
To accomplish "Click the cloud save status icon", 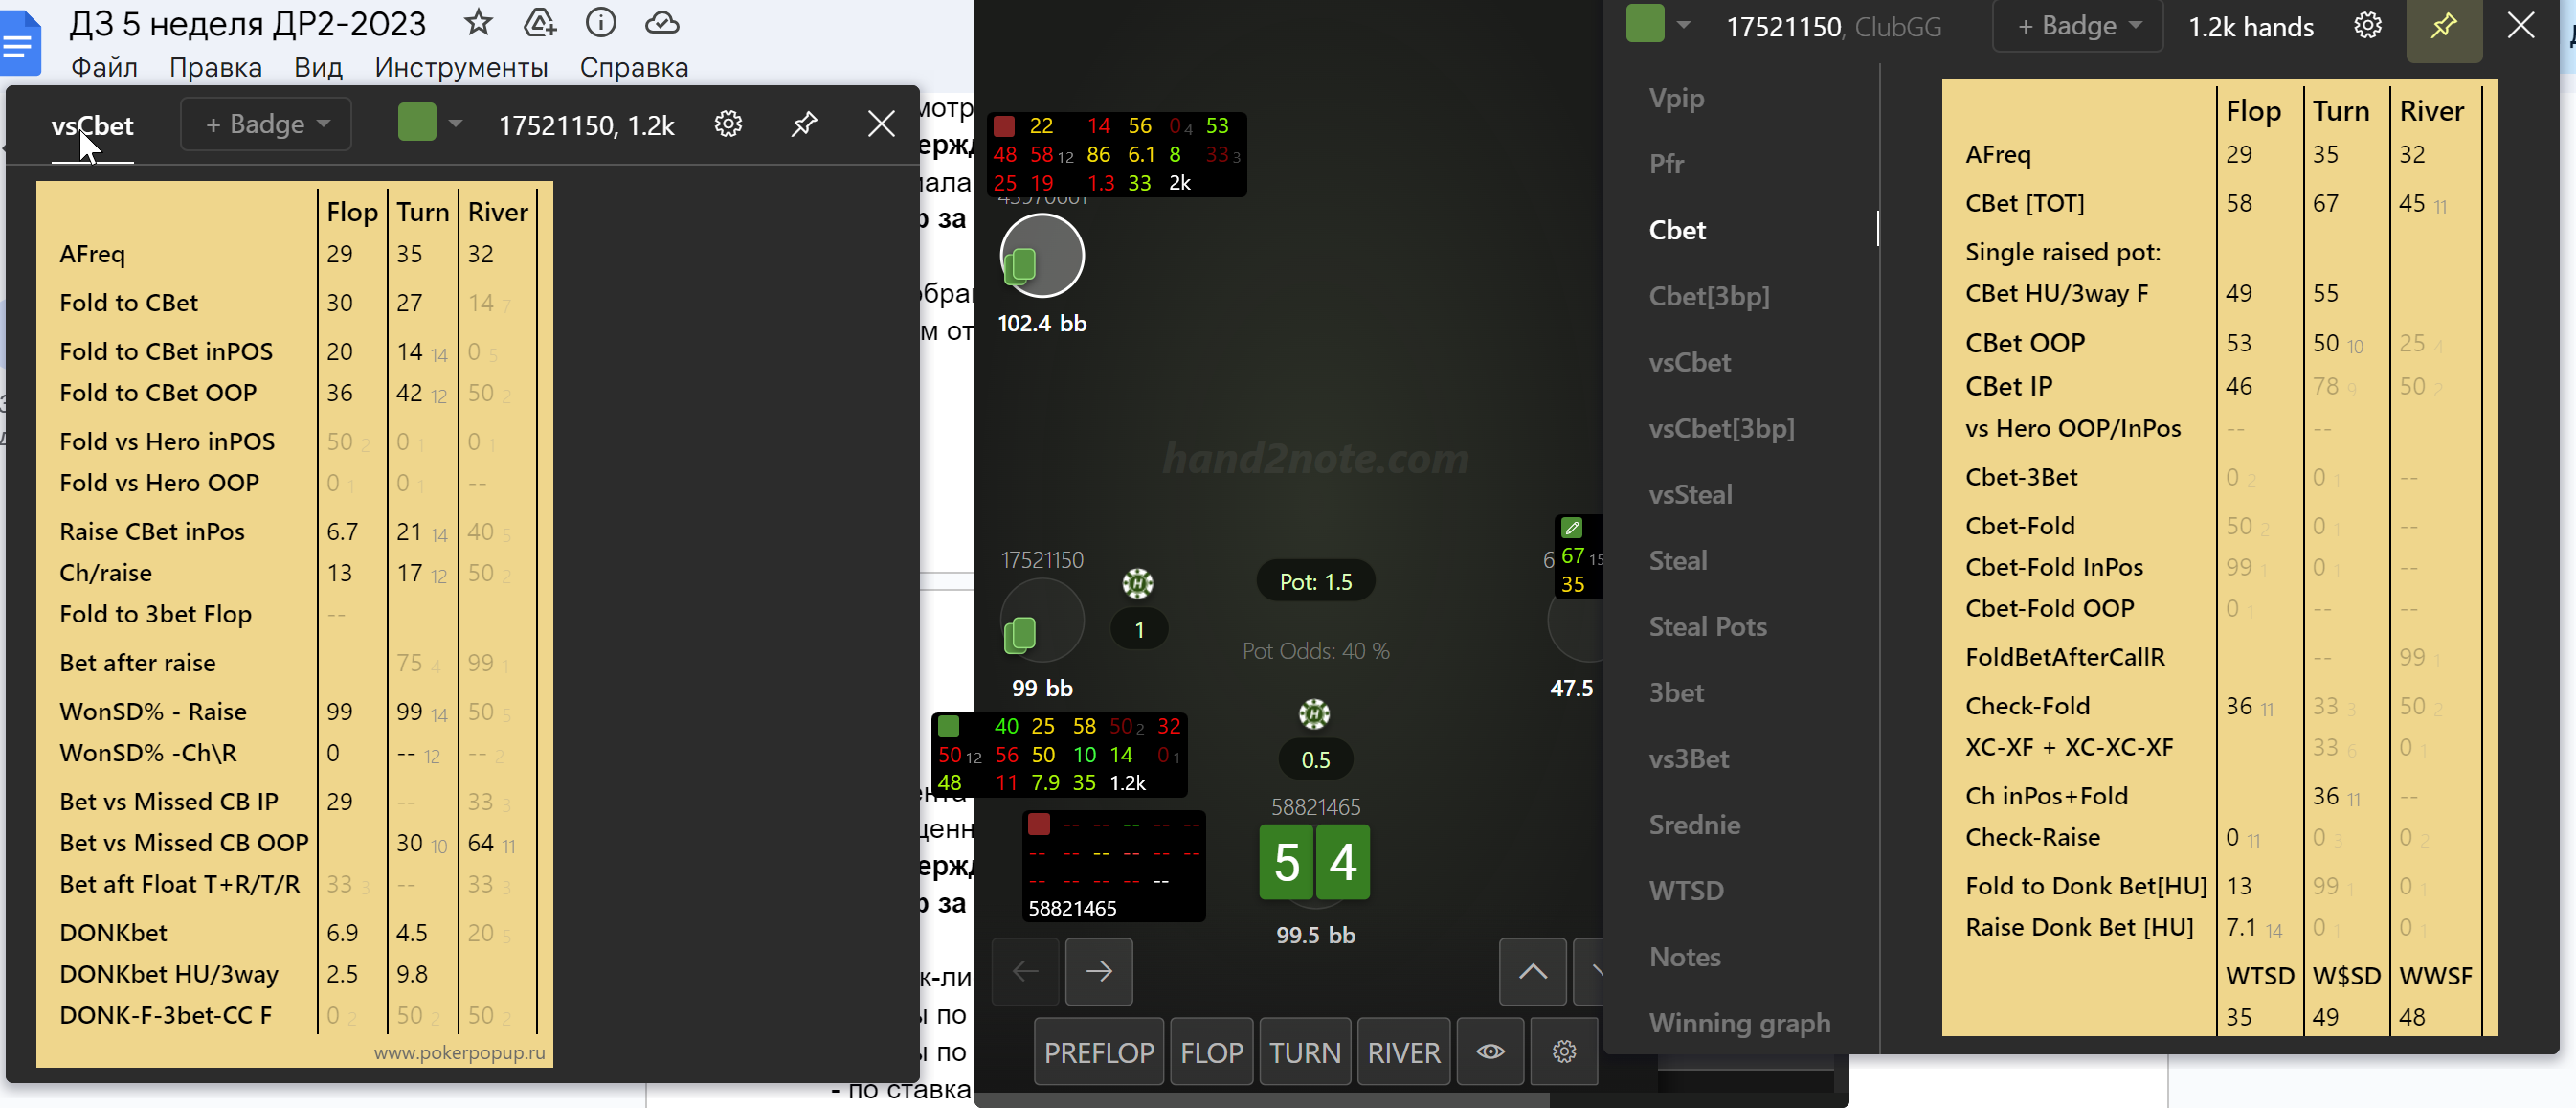I will (662, 22).
